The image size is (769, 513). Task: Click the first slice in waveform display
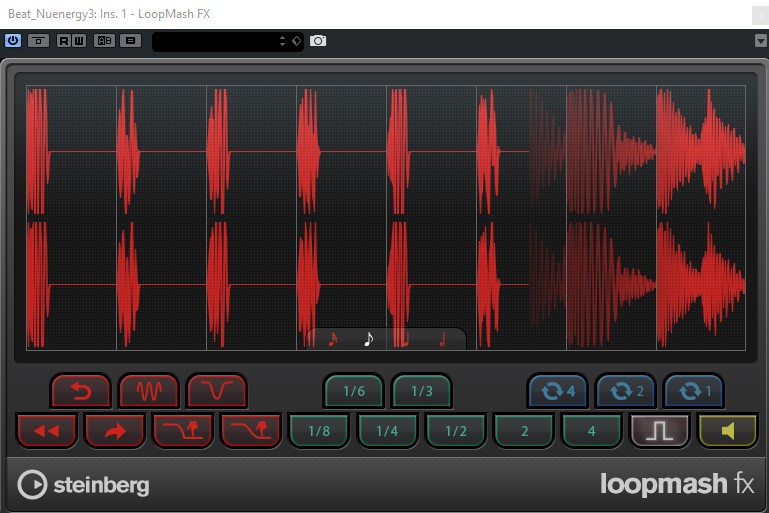(x=71, y=218)
